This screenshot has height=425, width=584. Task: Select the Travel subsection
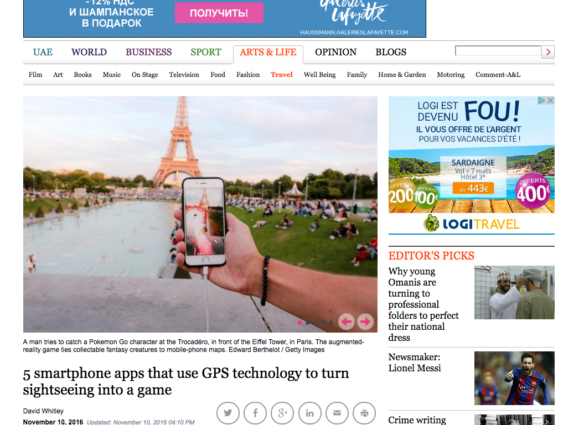pyautogui.click(x=282, y=75)
